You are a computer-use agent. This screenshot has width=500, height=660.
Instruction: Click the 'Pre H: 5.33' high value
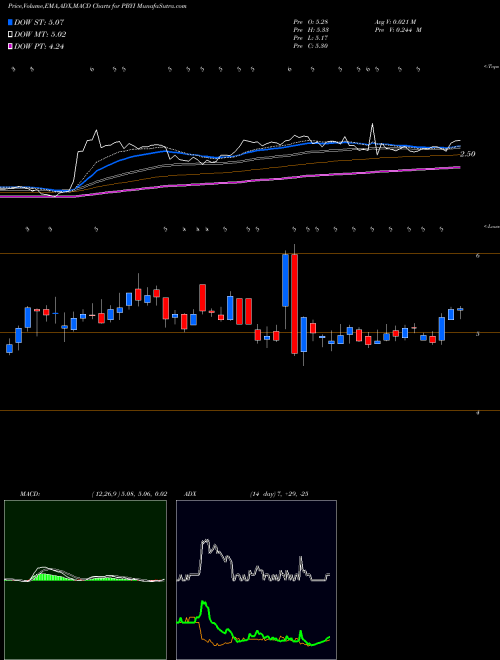tap(311, 30)
